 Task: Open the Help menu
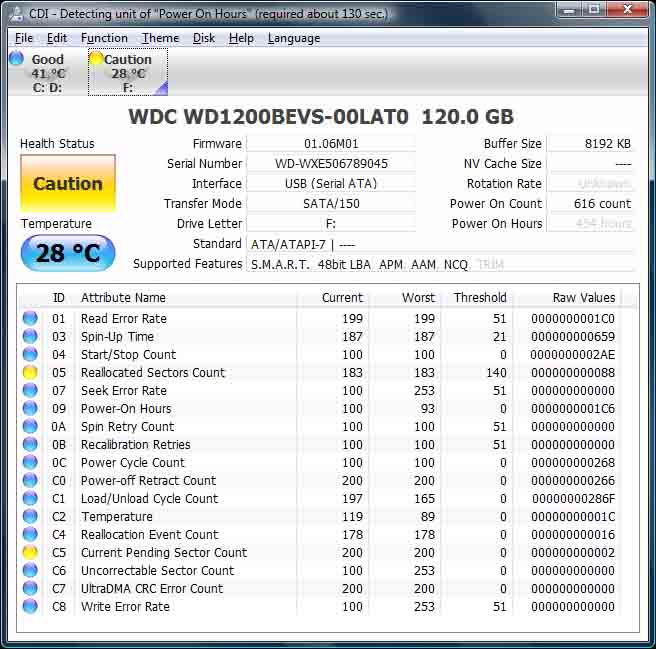pos(241,38)
